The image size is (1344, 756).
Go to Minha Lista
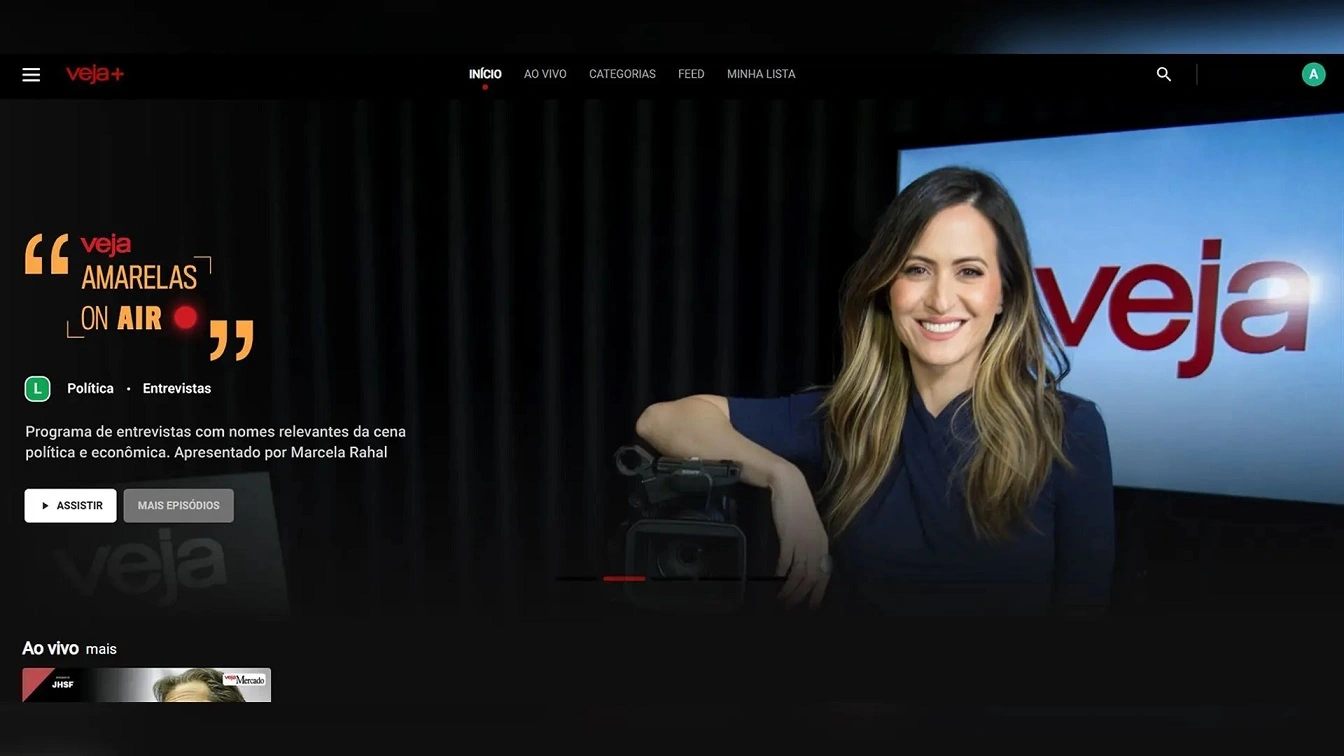[761, 74]
